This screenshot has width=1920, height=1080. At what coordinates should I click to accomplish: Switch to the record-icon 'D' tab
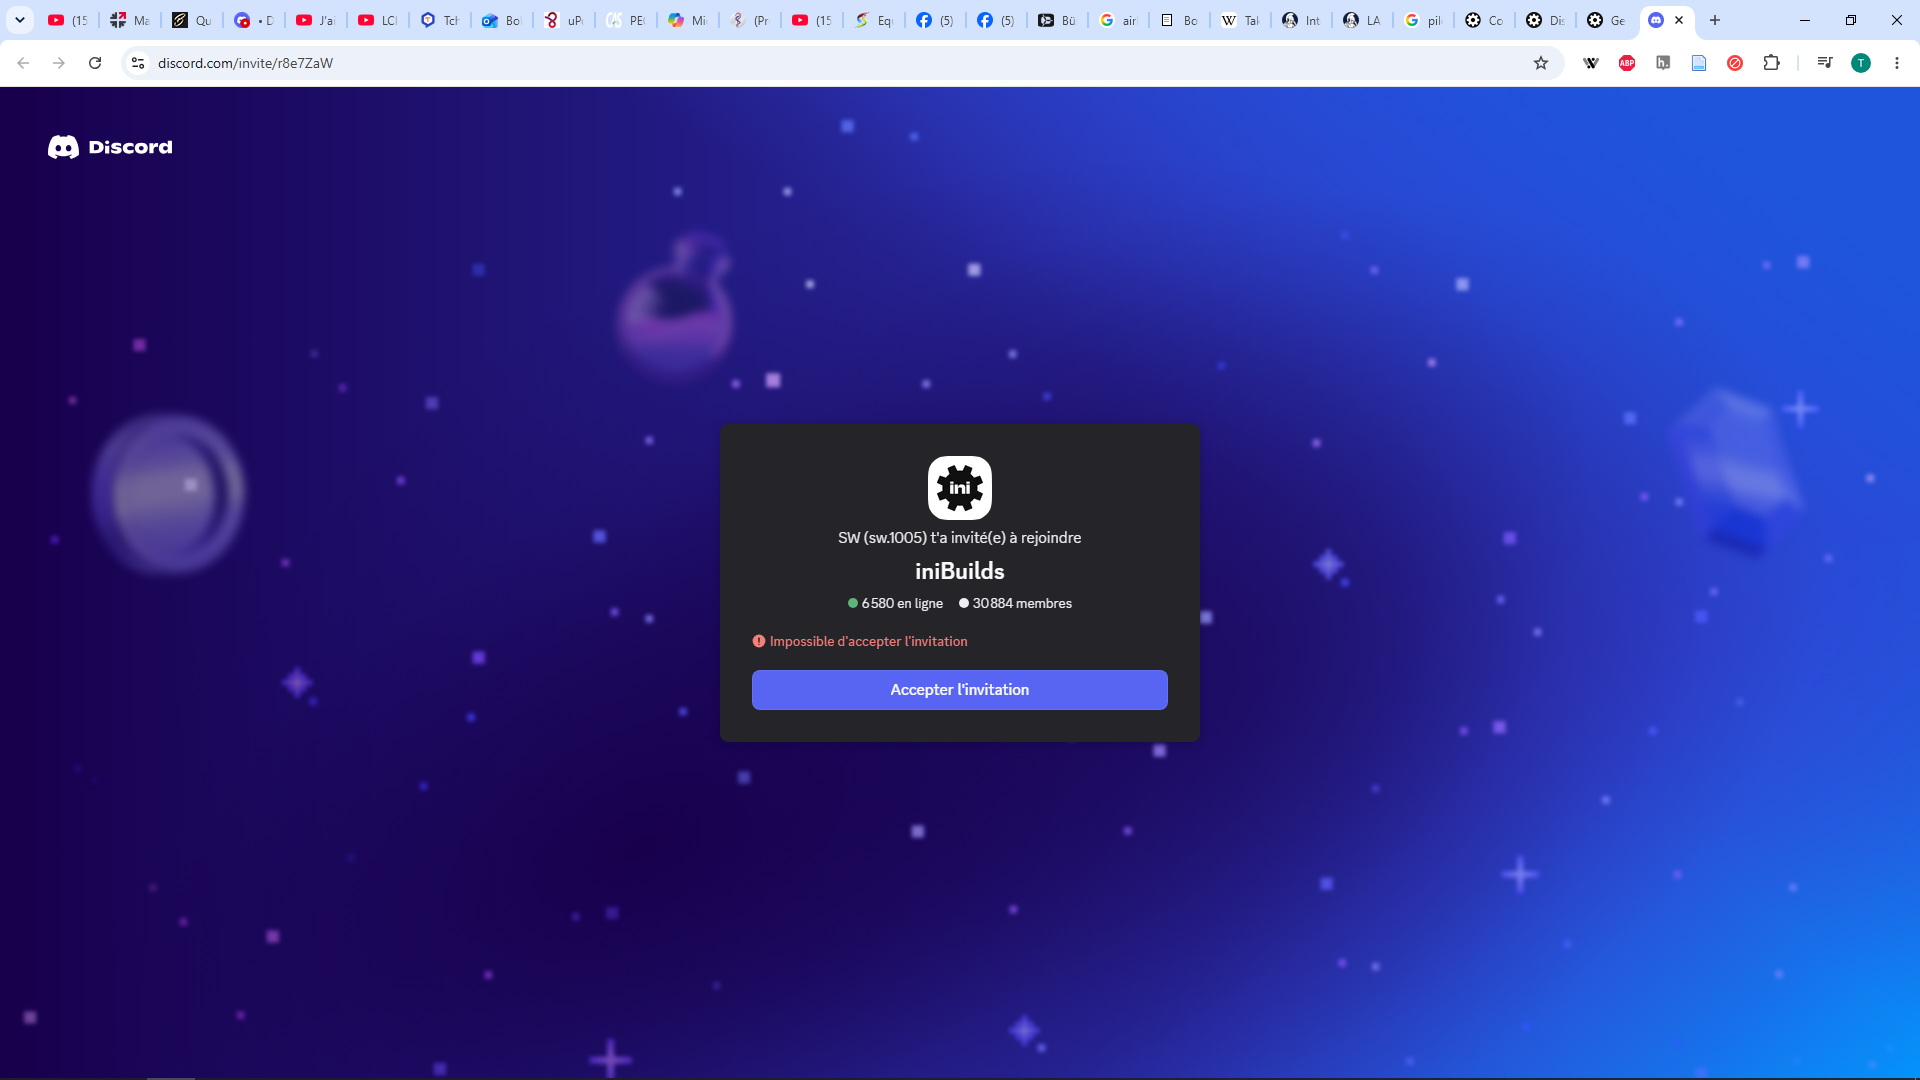[x=254, y=20]
